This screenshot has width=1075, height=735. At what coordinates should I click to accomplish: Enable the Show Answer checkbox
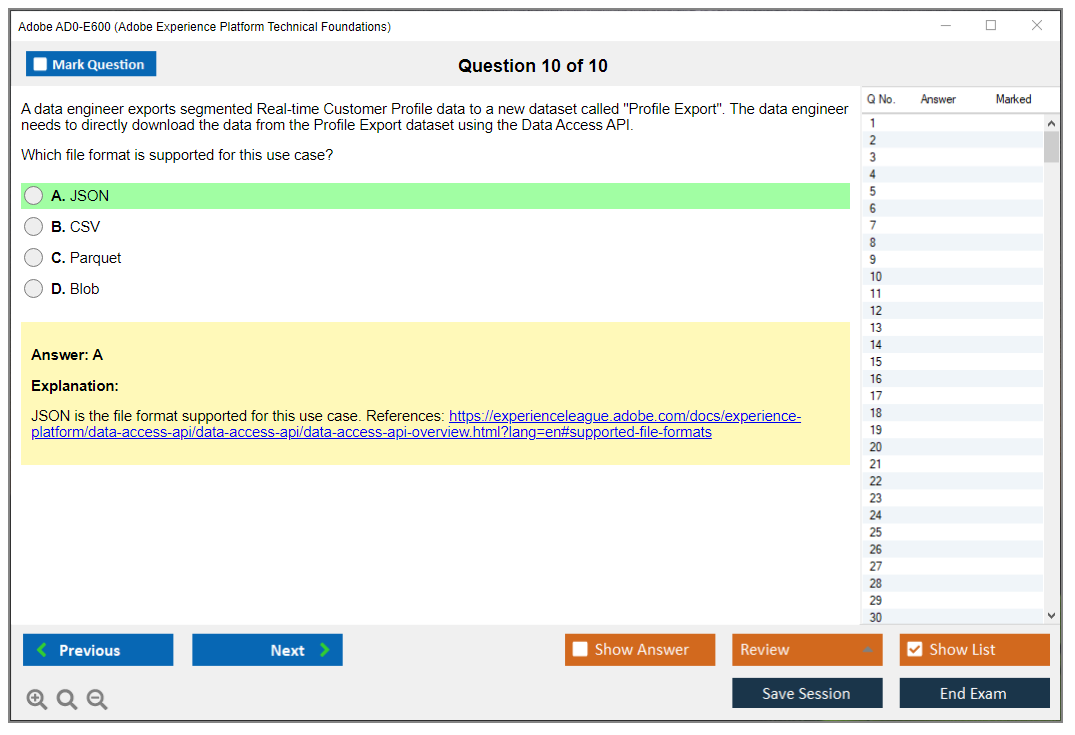580,650
